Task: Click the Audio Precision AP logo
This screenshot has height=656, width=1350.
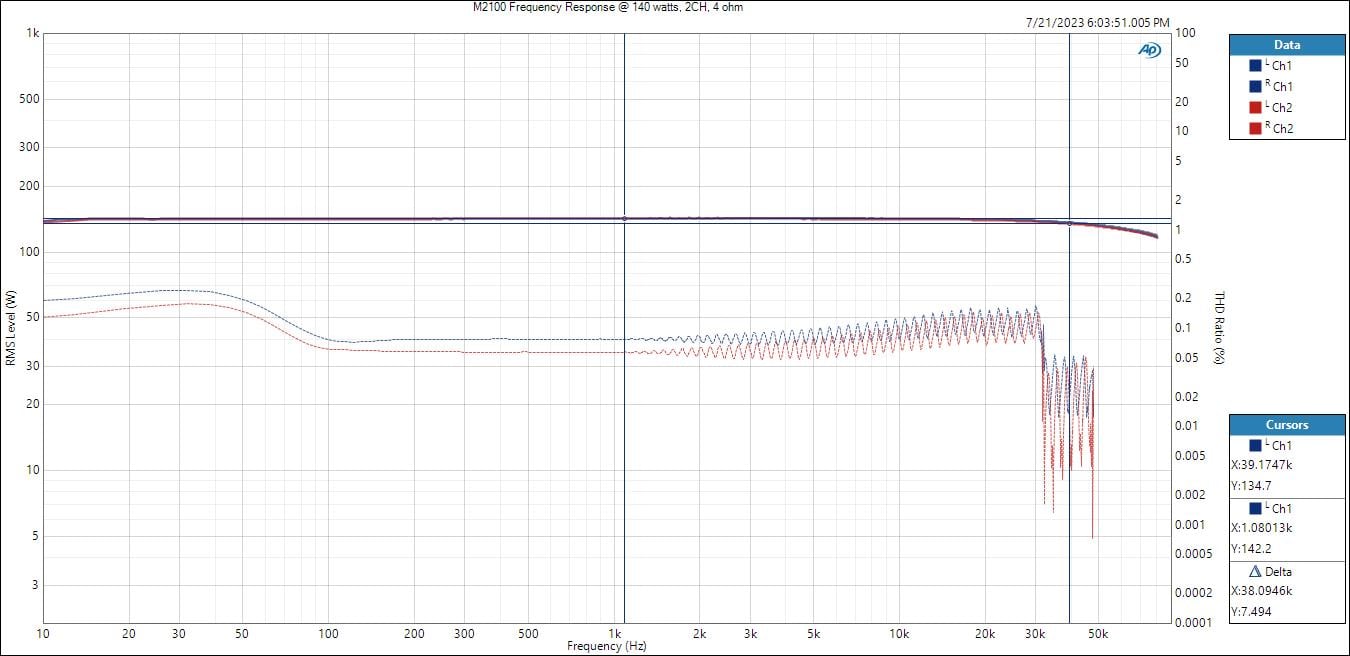Action: tap(1149, 50)
